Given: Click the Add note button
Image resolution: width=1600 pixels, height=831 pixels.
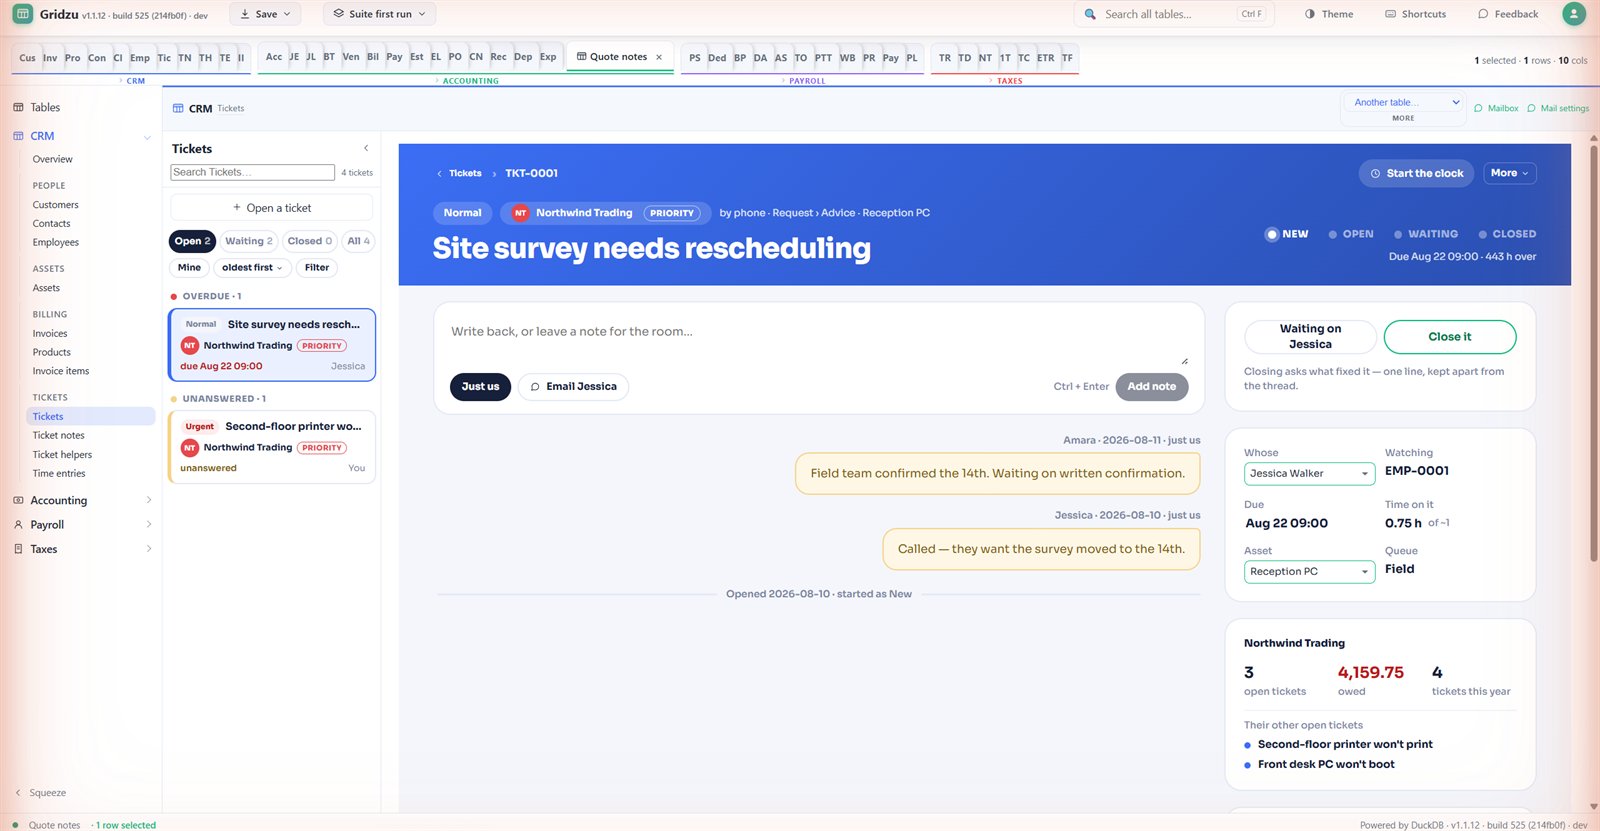Looking at the screenshot, I should [x=1152, y=387].
